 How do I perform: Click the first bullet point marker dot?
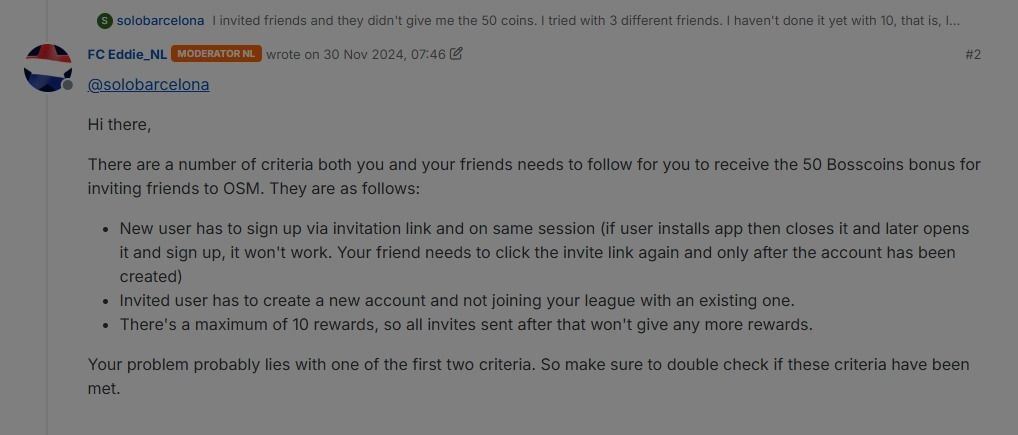pyautogui.click(x=106, y=229)
